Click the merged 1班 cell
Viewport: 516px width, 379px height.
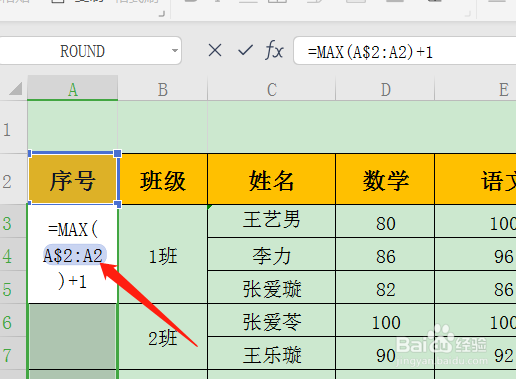[163, 254]
